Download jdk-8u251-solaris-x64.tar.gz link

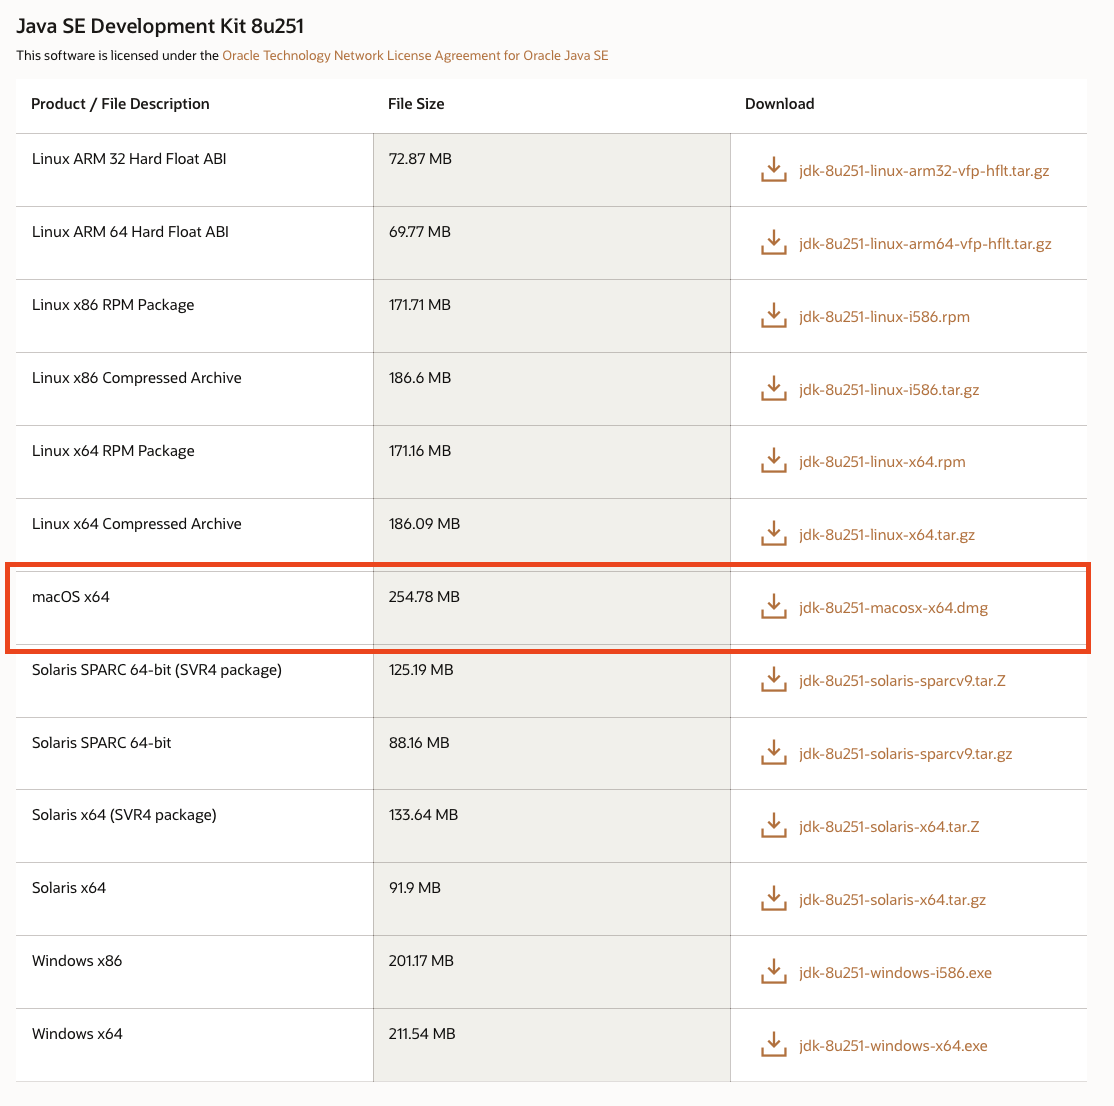(x=892, y=900)
